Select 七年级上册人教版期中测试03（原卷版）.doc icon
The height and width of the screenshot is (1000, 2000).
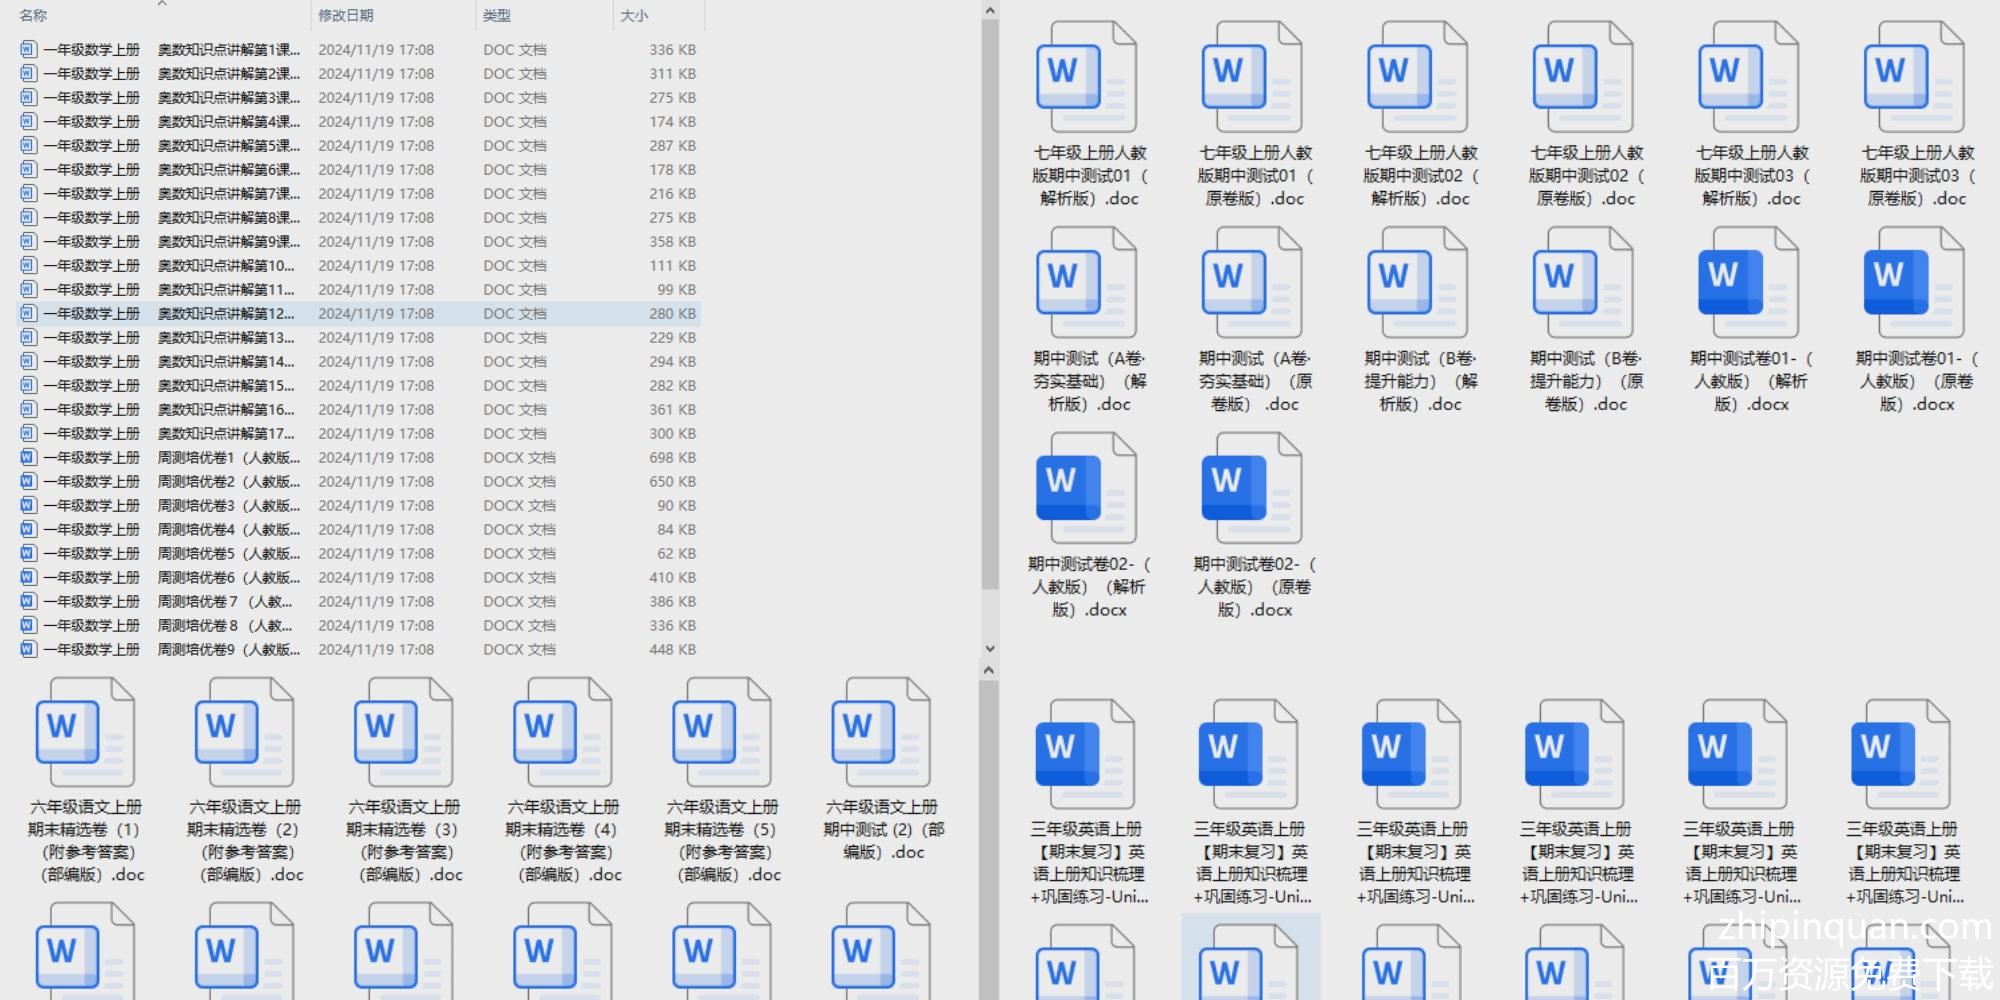[x=1914, y=78]
